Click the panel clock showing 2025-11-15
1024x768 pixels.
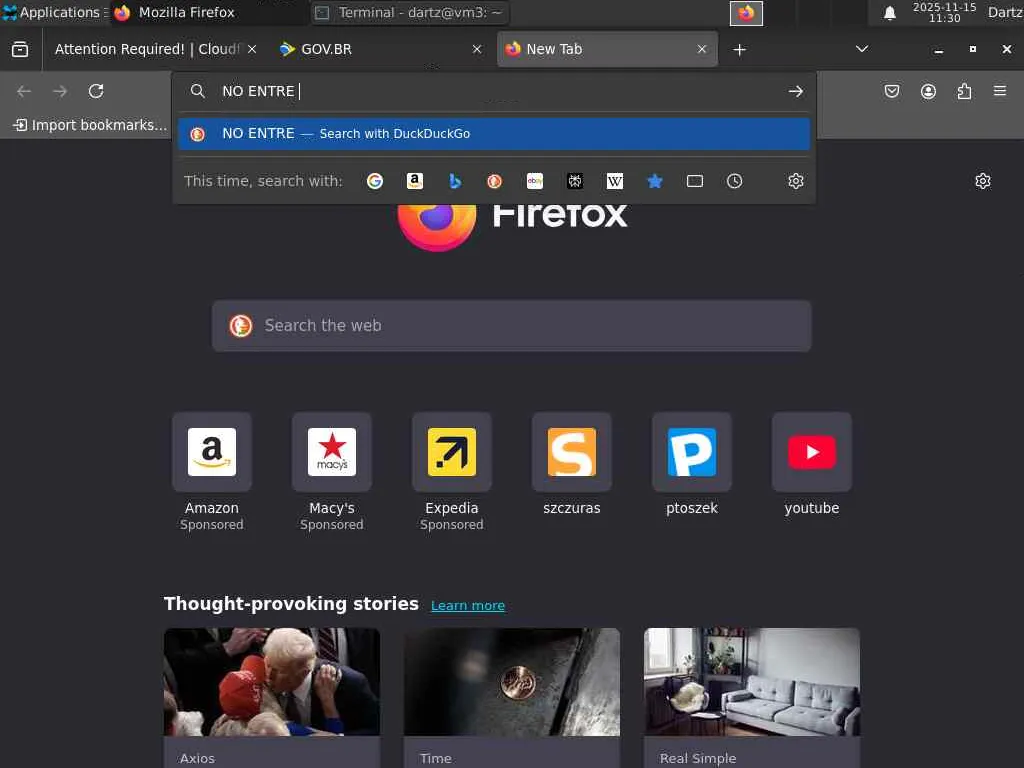(944, 12)
